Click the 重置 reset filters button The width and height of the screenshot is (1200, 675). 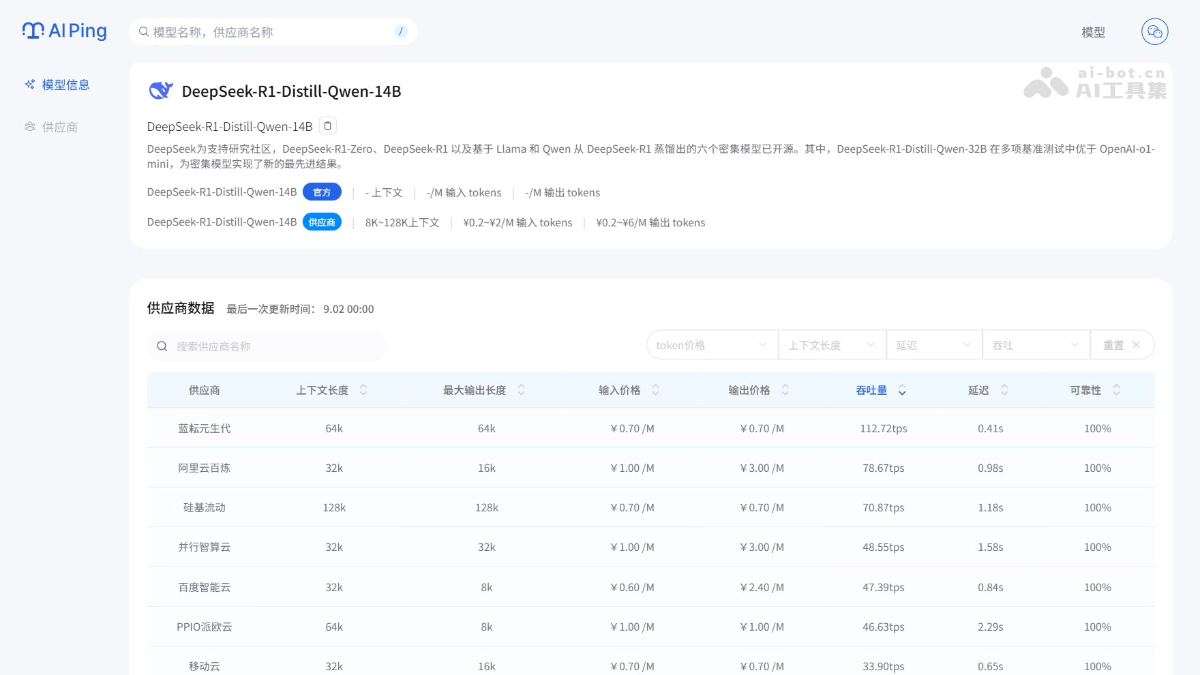1121,345
